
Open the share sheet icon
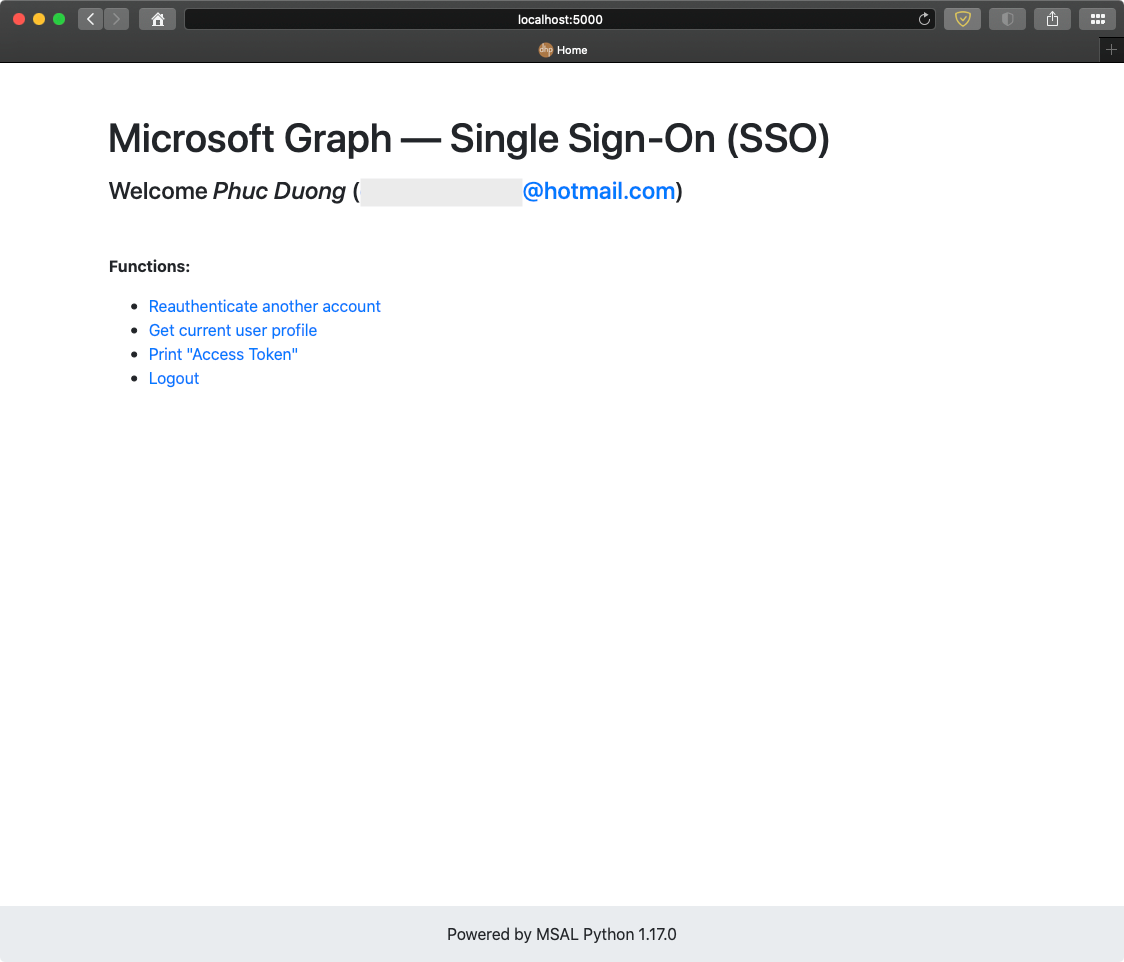[1052, 19]
